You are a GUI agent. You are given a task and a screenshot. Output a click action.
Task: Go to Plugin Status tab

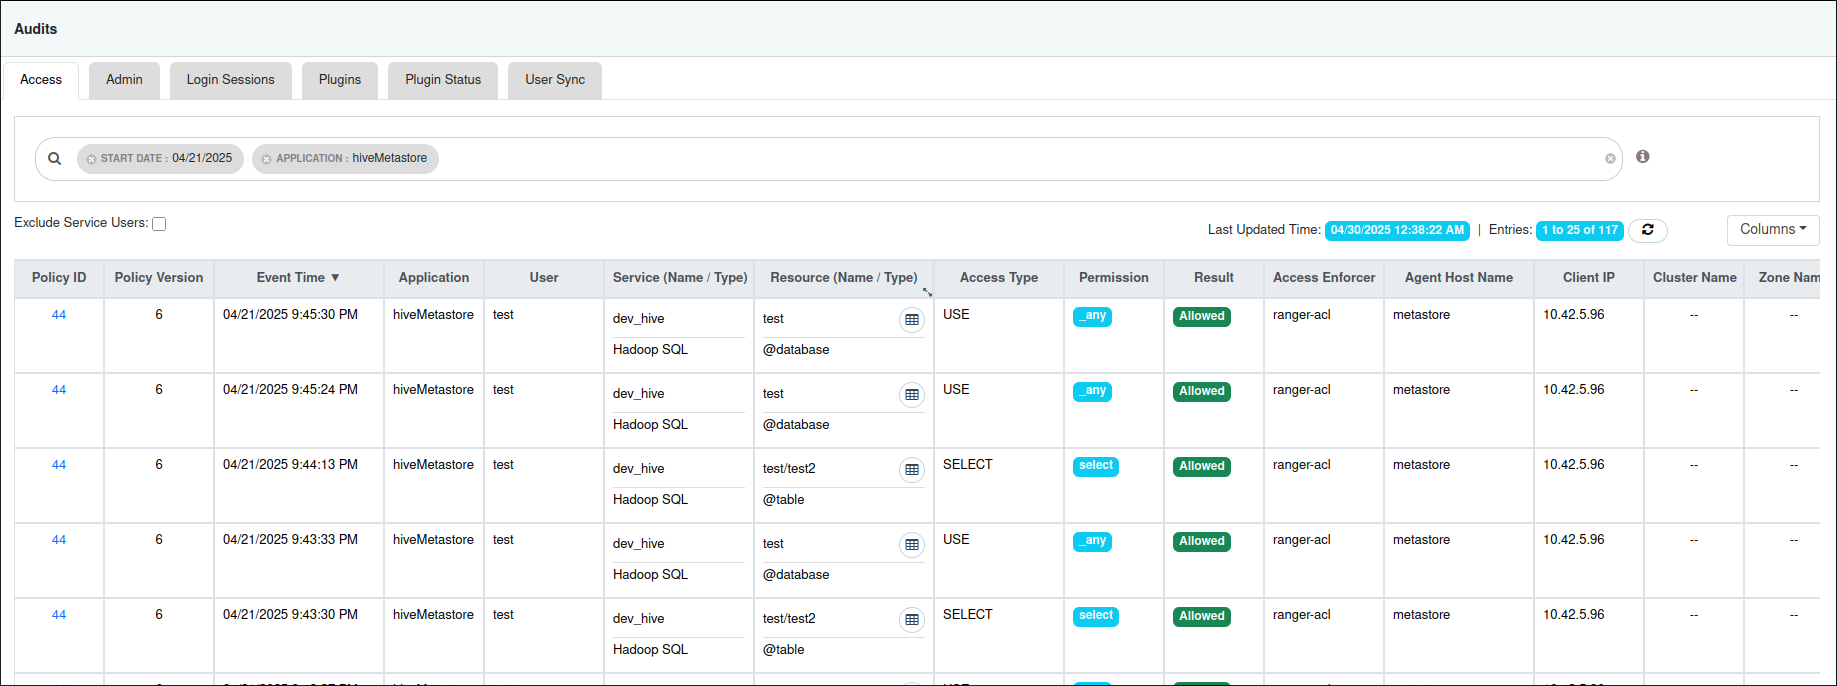point(443,80)
